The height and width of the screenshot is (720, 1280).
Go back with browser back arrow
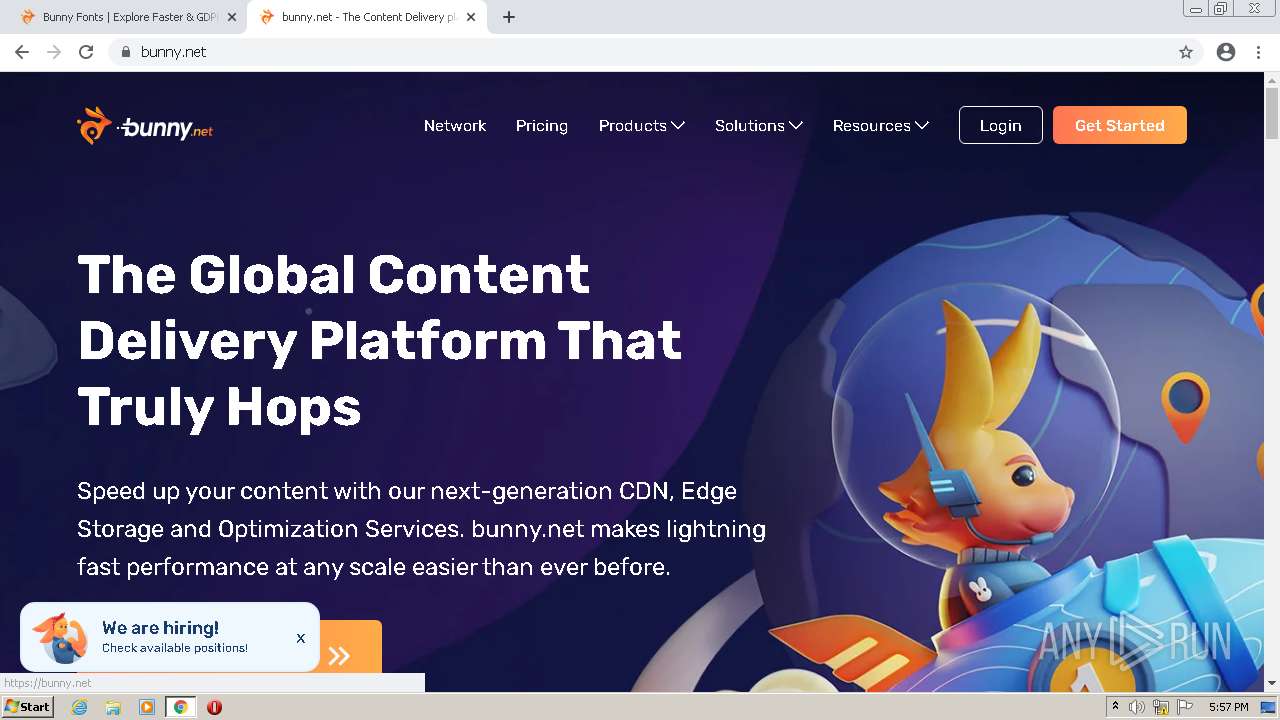(22, 52)
